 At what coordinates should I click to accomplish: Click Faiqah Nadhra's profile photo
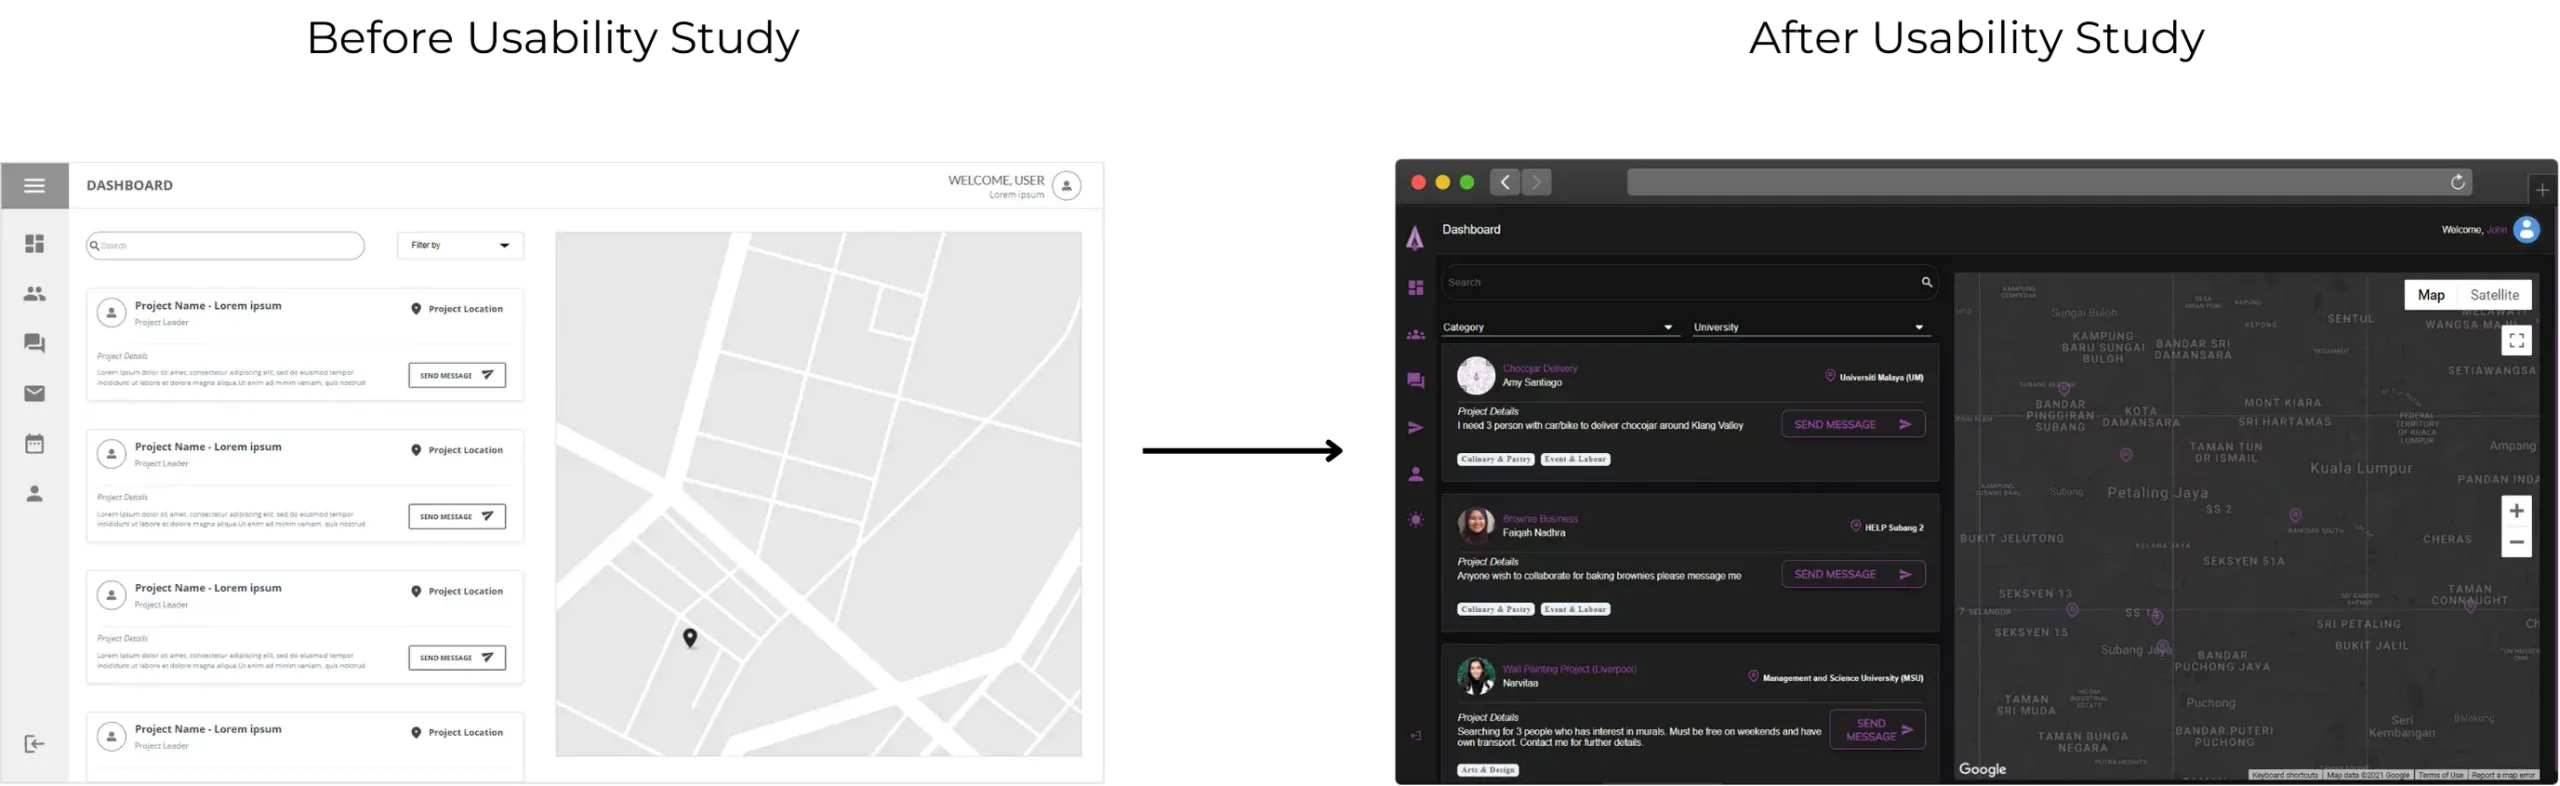point(1475,525)
